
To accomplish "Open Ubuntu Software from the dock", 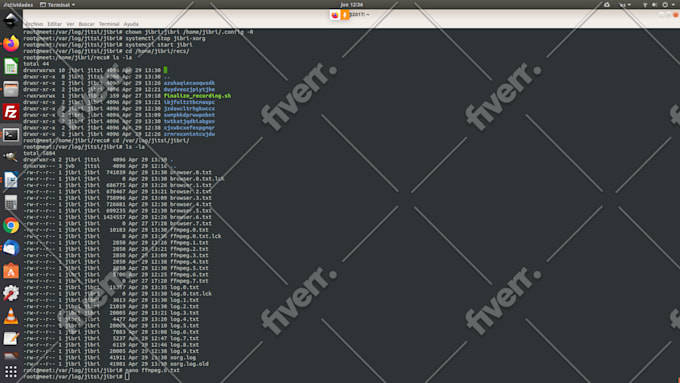I will pyautogui.click(x=11, y=271).
